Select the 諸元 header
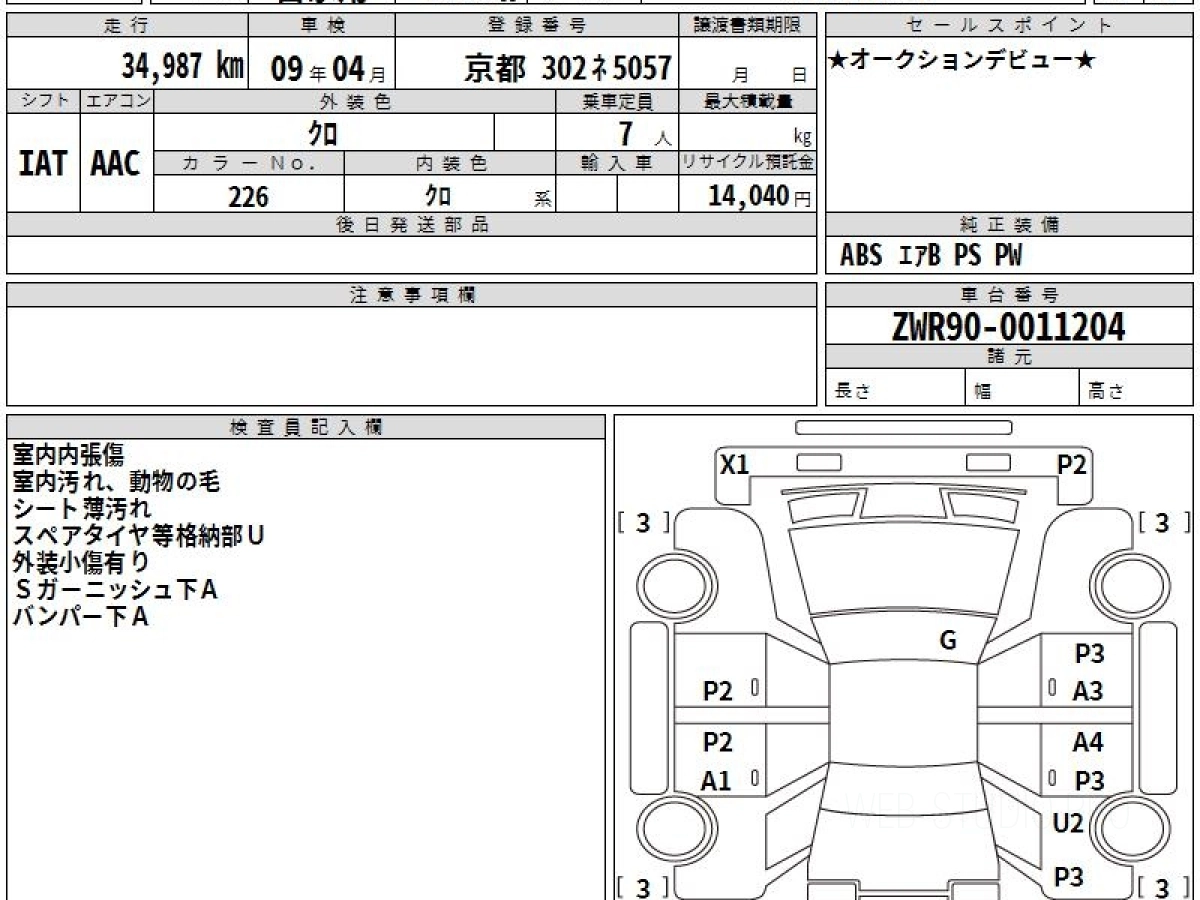Image resolution: width=1200 pixels, height=900 pixels. pyautogui.click(x=1009, y=357)
